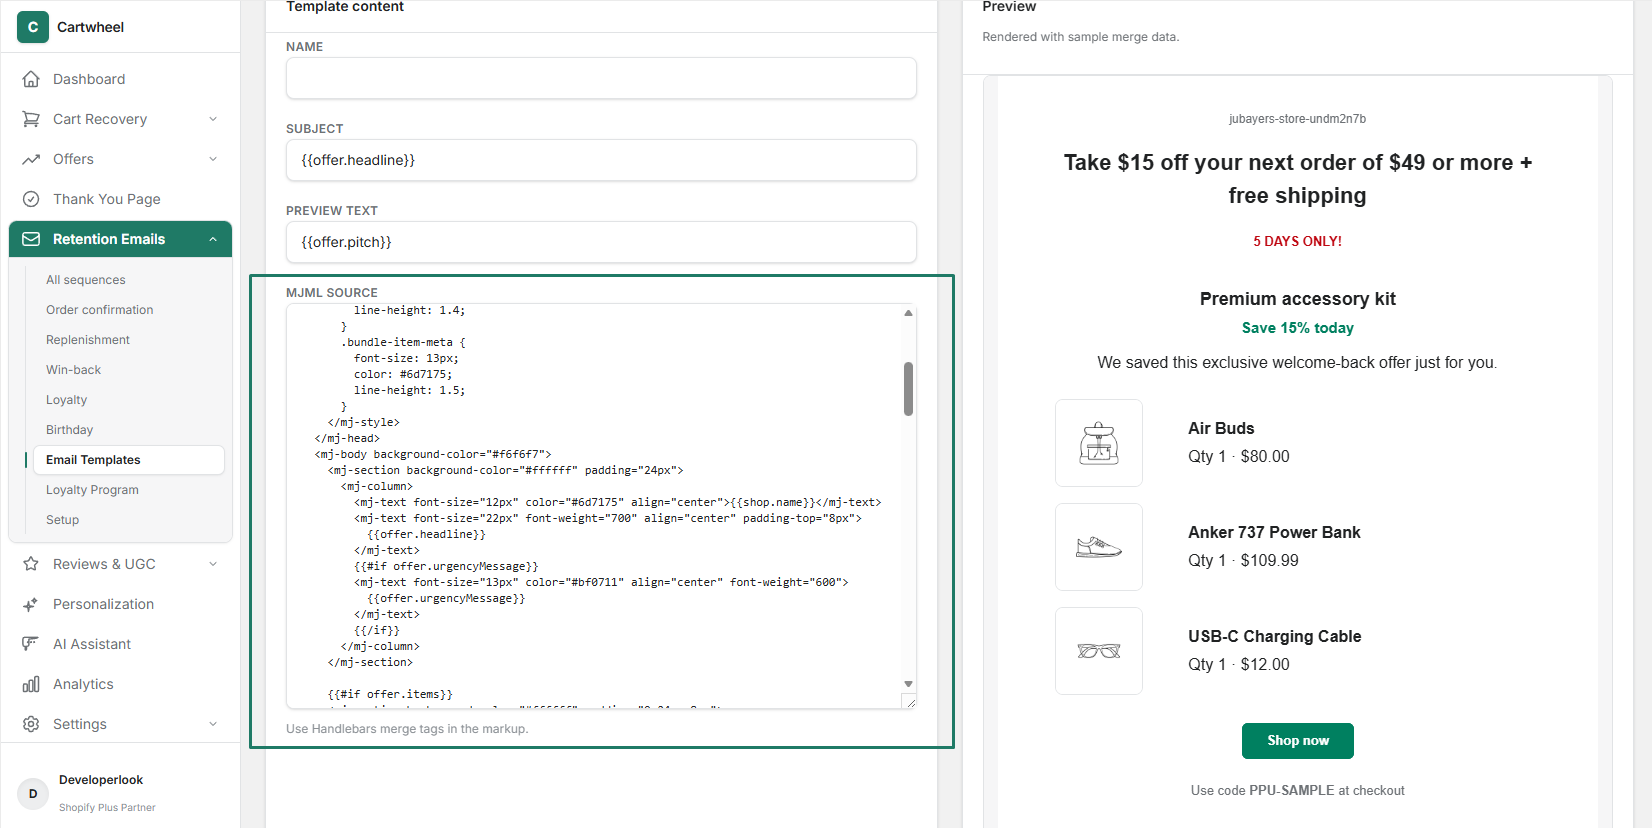
Task: Click the Analytics bar chart icon
Action: click(31, 684)
